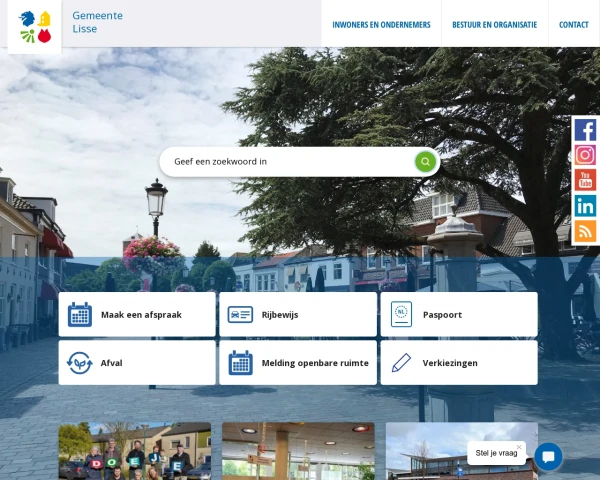
Task: Open the RSS feed icon
Action: tap(585, 231)
